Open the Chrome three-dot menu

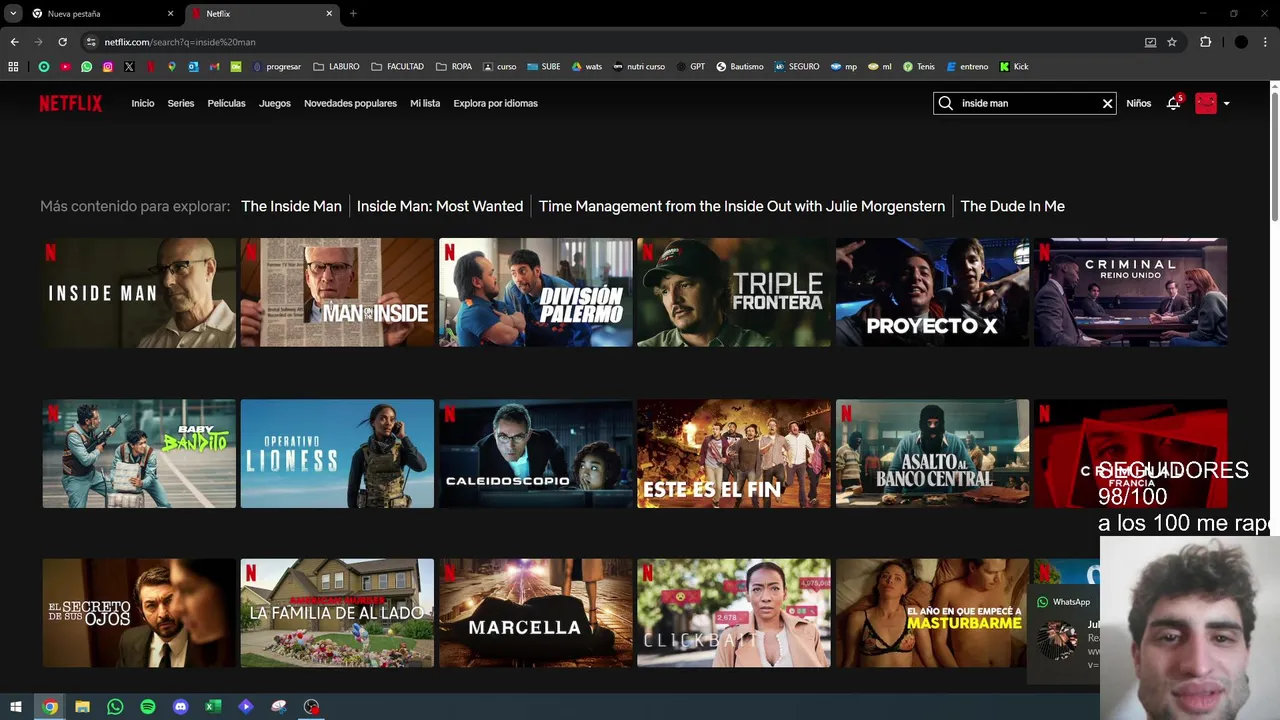coord(1266,42)
